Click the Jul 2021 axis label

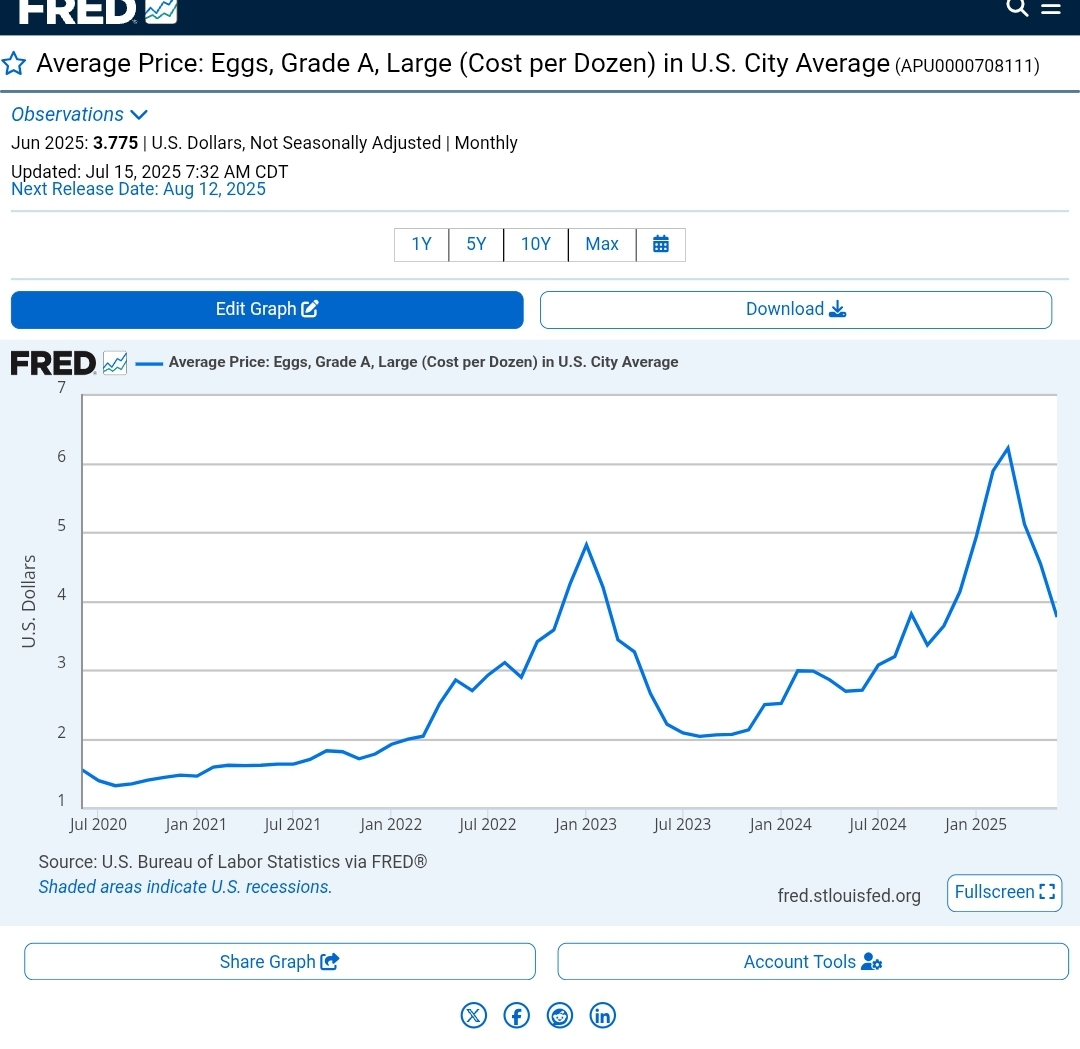click(293, 824)
